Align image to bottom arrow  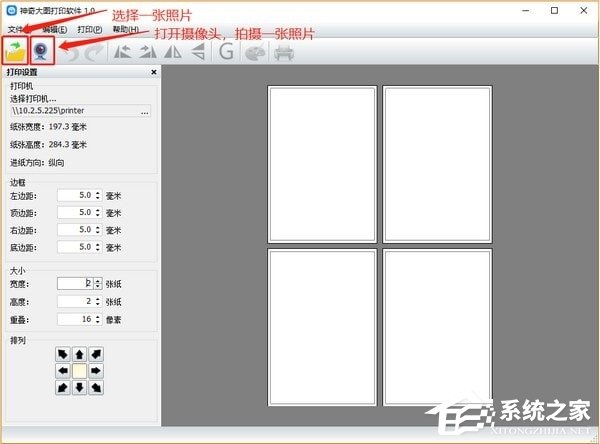tap(79, 388)
